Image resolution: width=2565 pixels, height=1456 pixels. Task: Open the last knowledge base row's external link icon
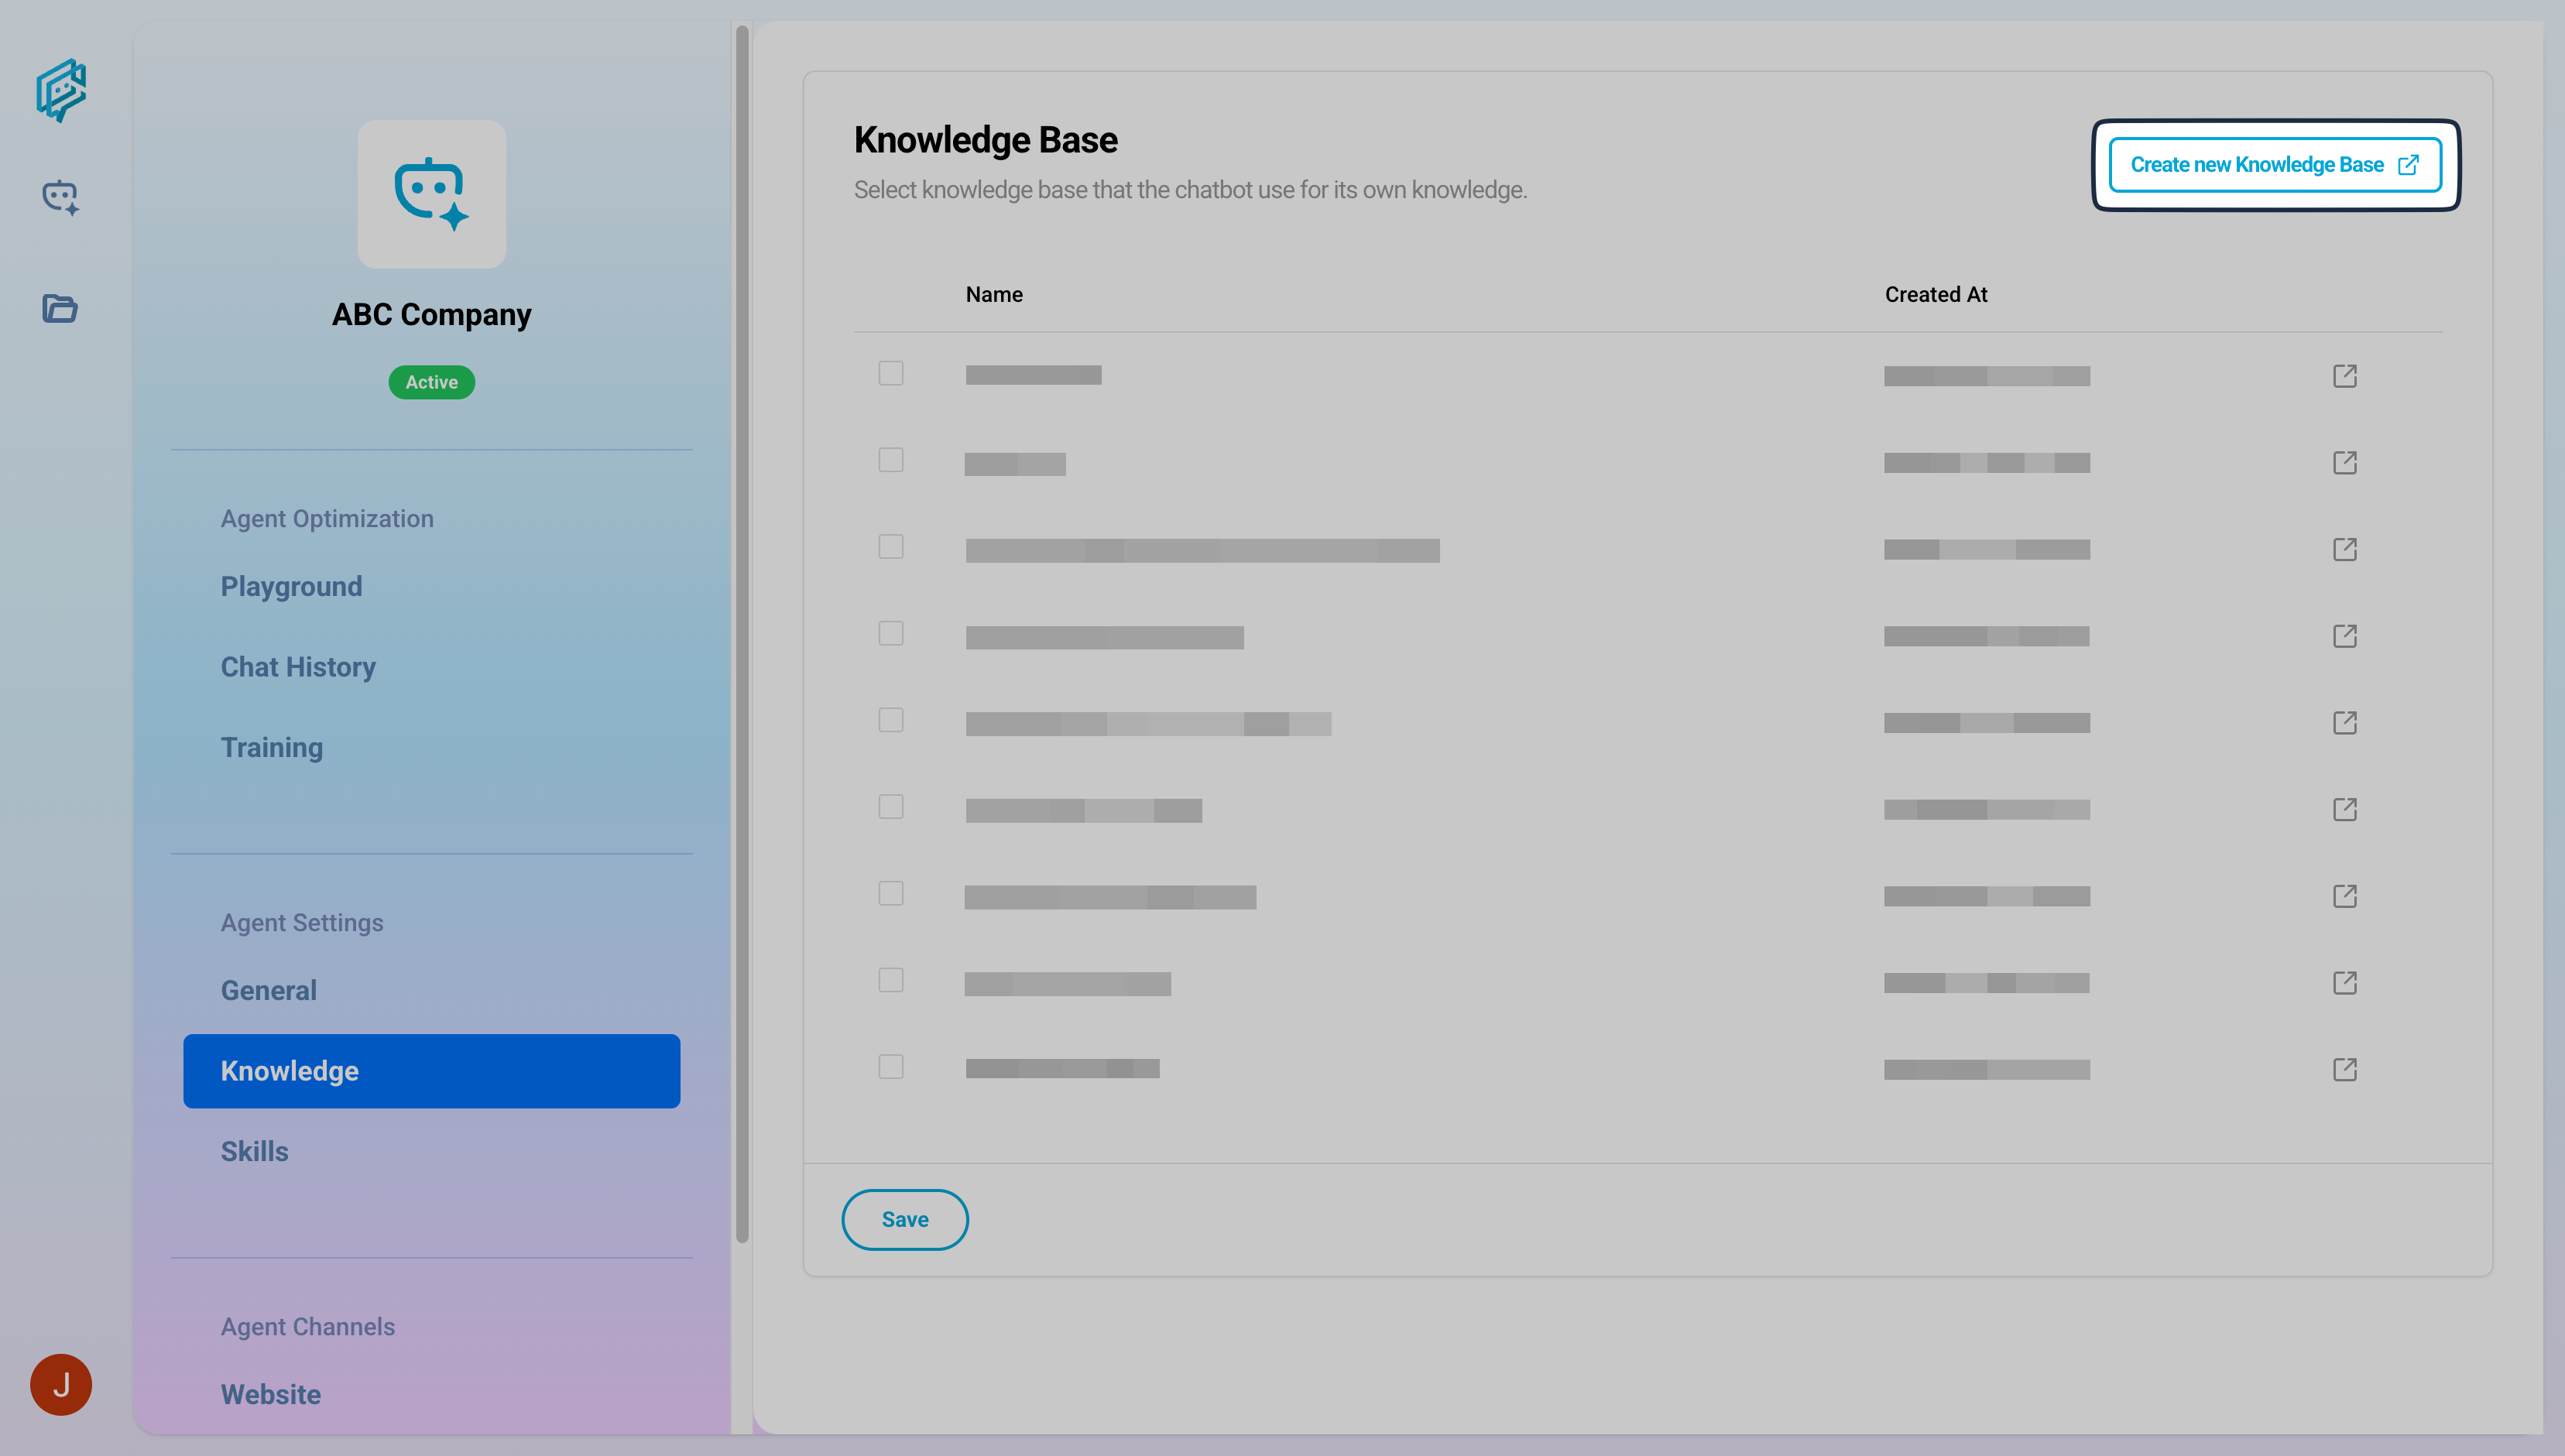pyautogui.click(x=2344, y=1069)
